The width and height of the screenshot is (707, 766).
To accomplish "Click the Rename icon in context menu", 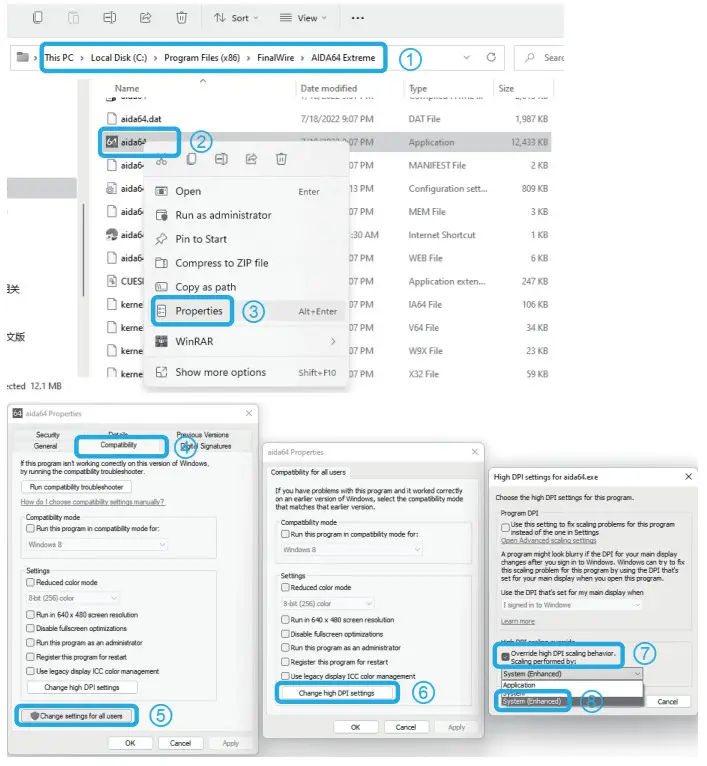I will (221, 159).
